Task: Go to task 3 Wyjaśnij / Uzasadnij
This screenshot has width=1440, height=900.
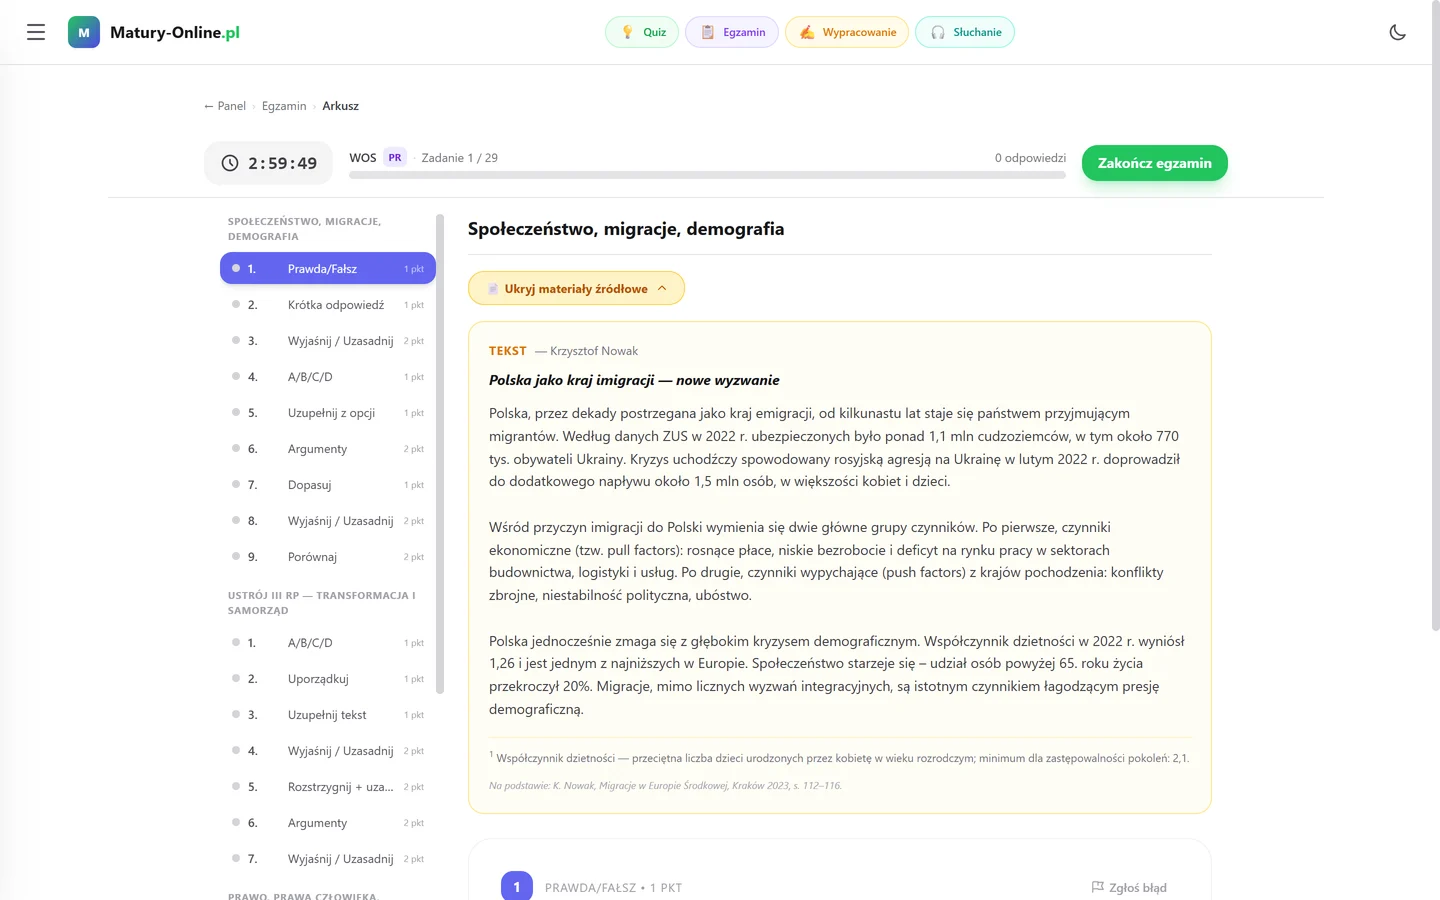Action: click(328, 340)
